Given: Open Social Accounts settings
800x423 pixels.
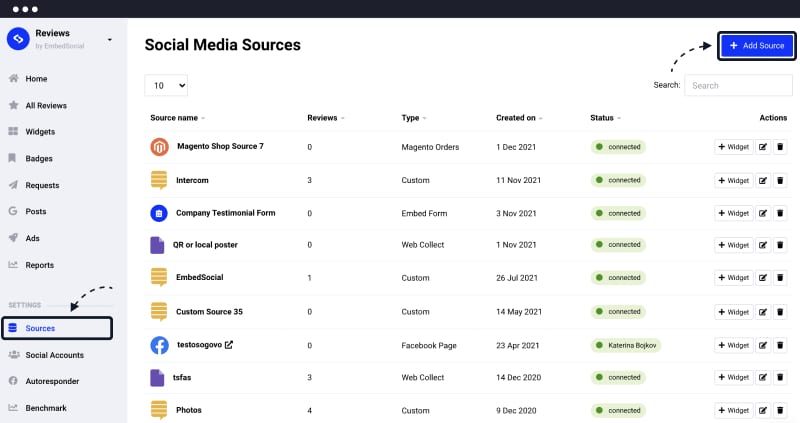Looking at the screenshot, I should (x=55, y=355).
